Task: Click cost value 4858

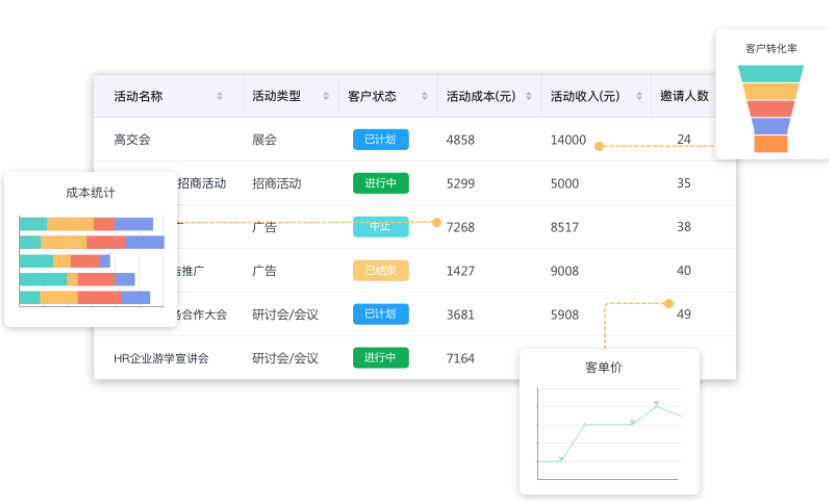Action: (x=460, y=140)
